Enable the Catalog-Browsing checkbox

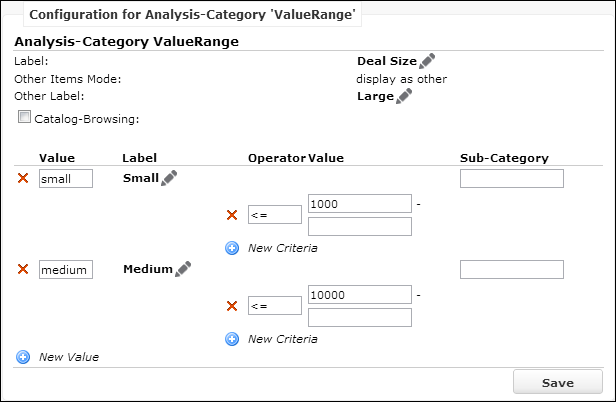point(24,117)
